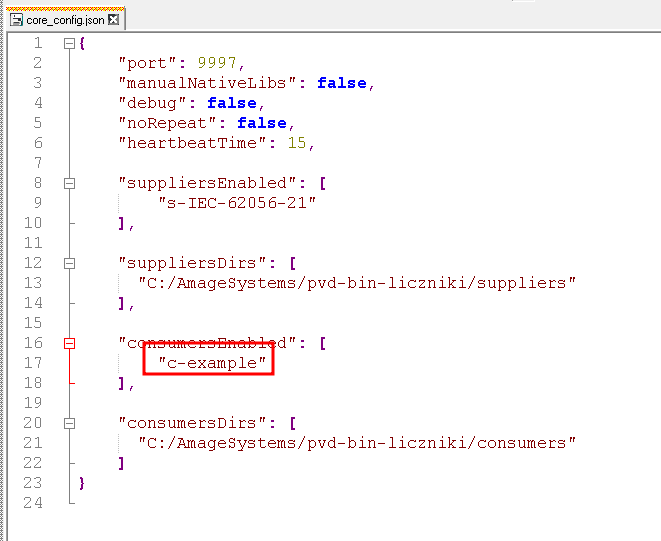Image resolution: width=661 pixels, height=541 pixels.
Task: Click the closing brace on line 23
Action: 82,483
